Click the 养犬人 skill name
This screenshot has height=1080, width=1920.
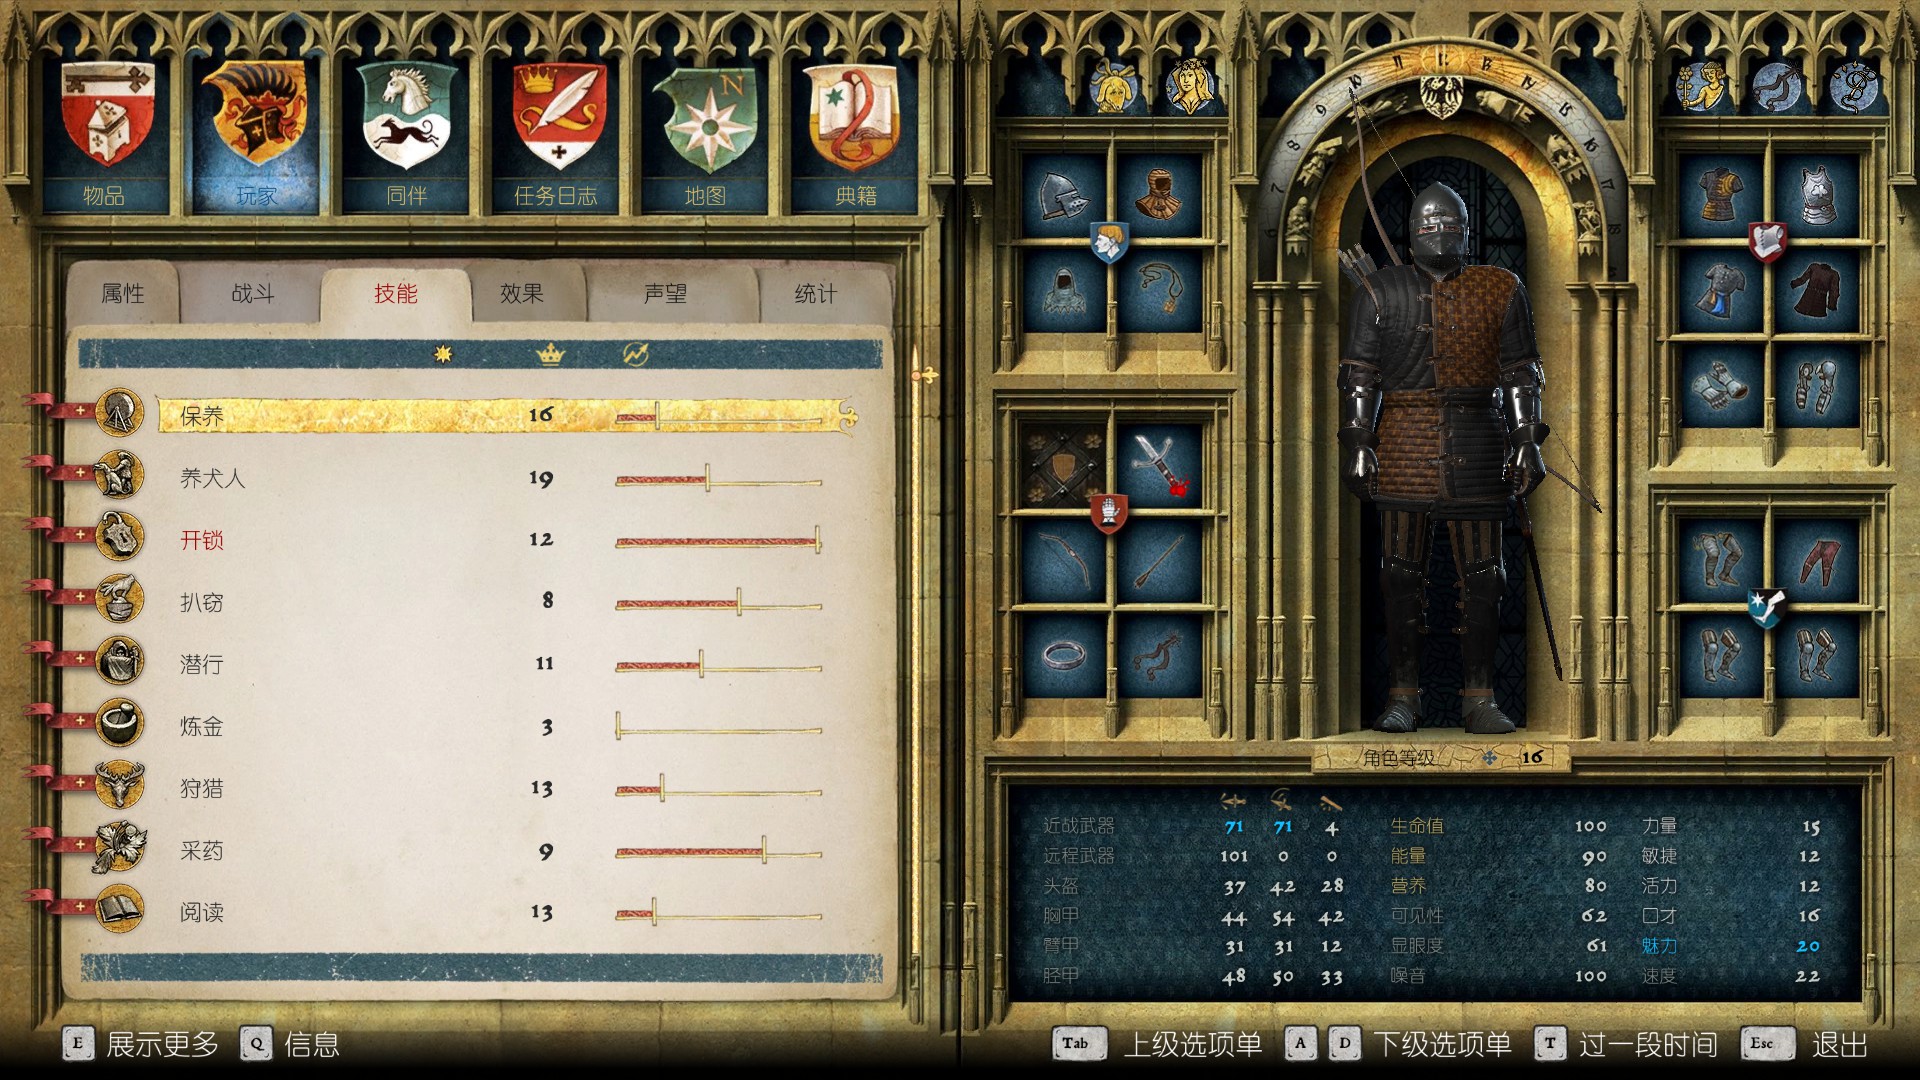pyautogui.click(x=213, y=478)
